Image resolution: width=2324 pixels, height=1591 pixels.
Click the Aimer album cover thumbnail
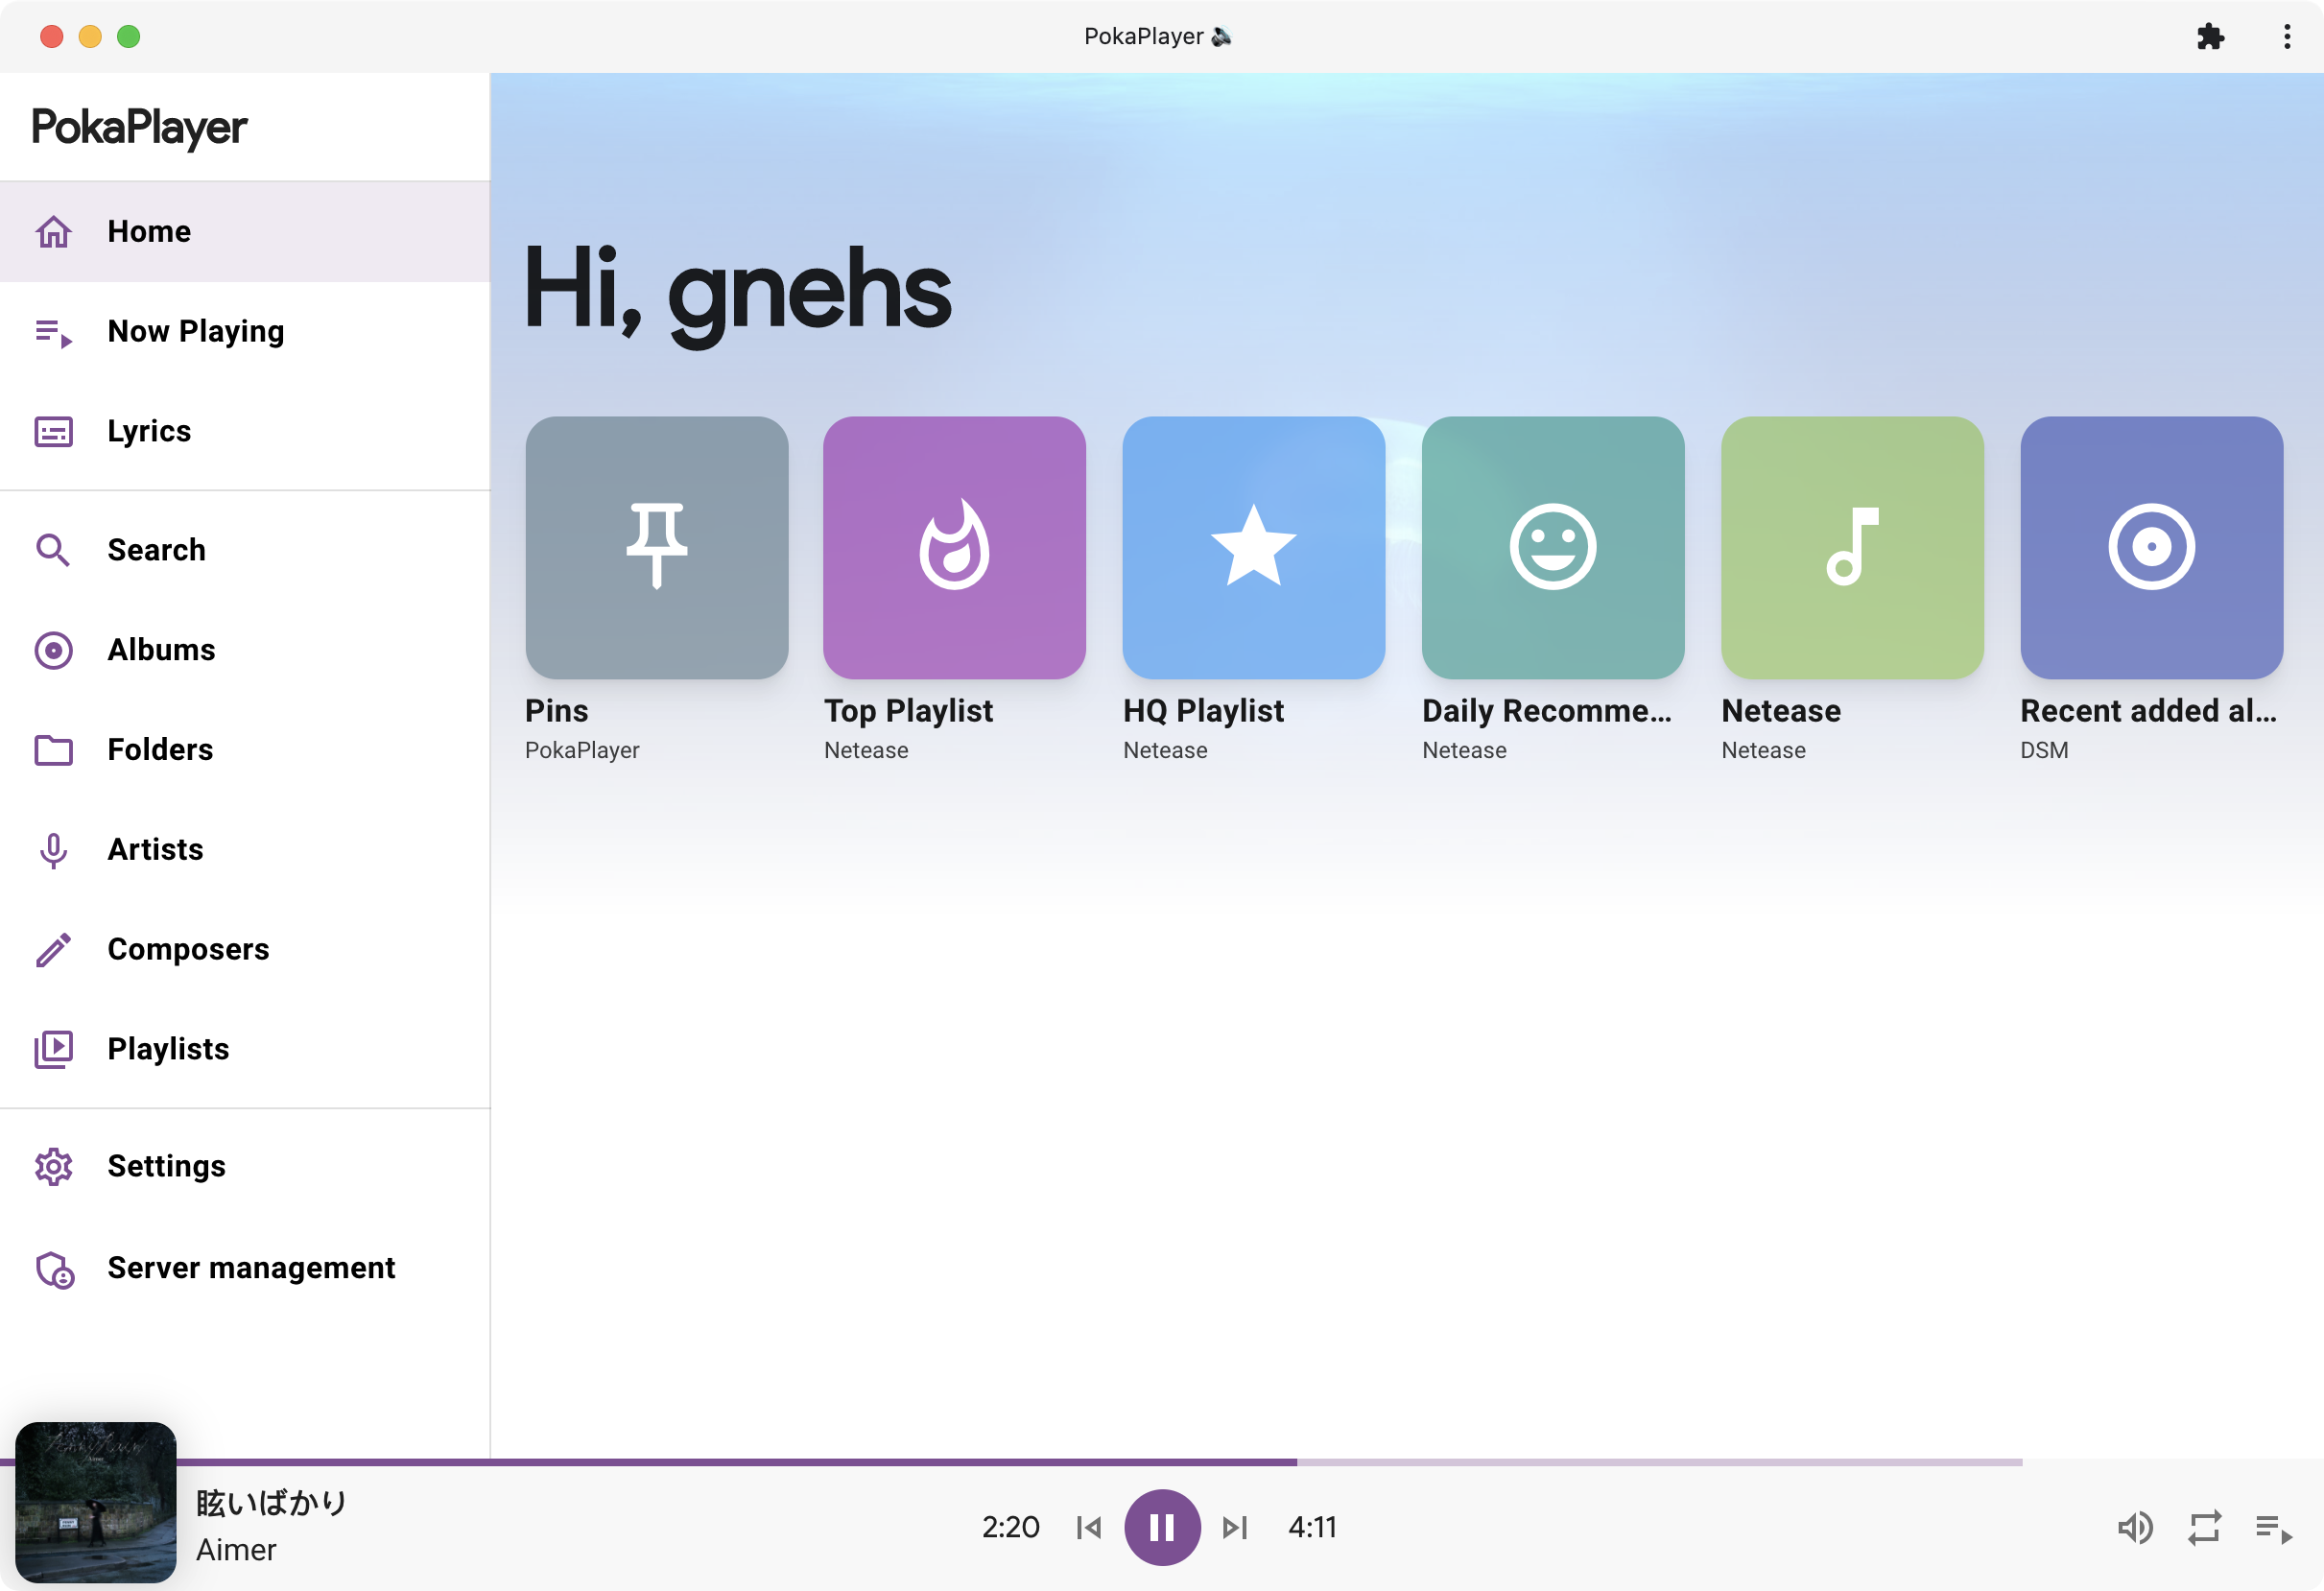tap(96, 1502)
